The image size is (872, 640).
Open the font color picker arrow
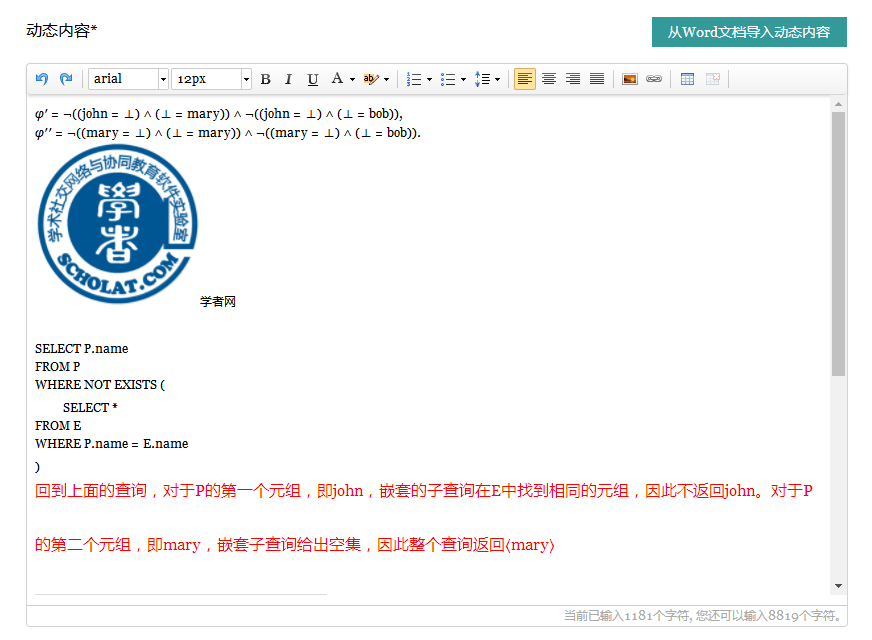pos(352,79)
